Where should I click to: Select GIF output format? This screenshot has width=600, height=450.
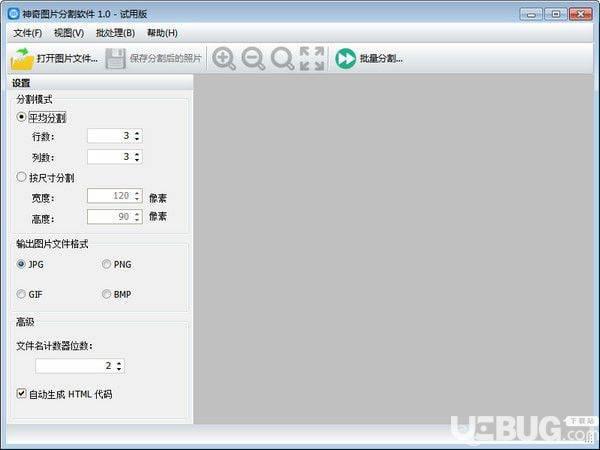click(21, 294)
